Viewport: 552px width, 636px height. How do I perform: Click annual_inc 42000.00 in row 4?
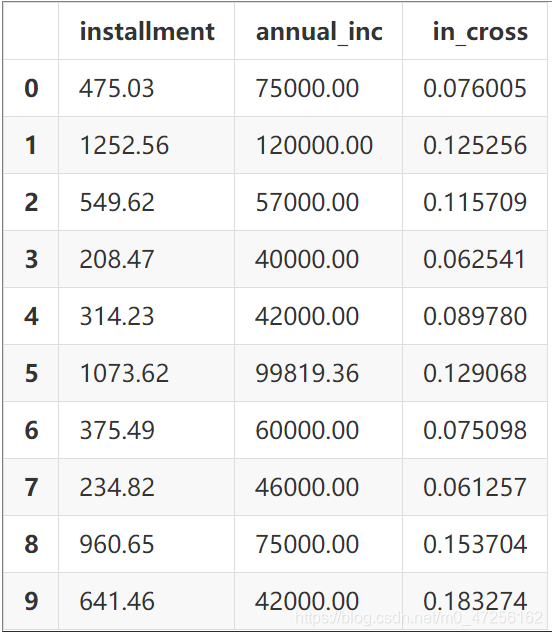[307, 316]
